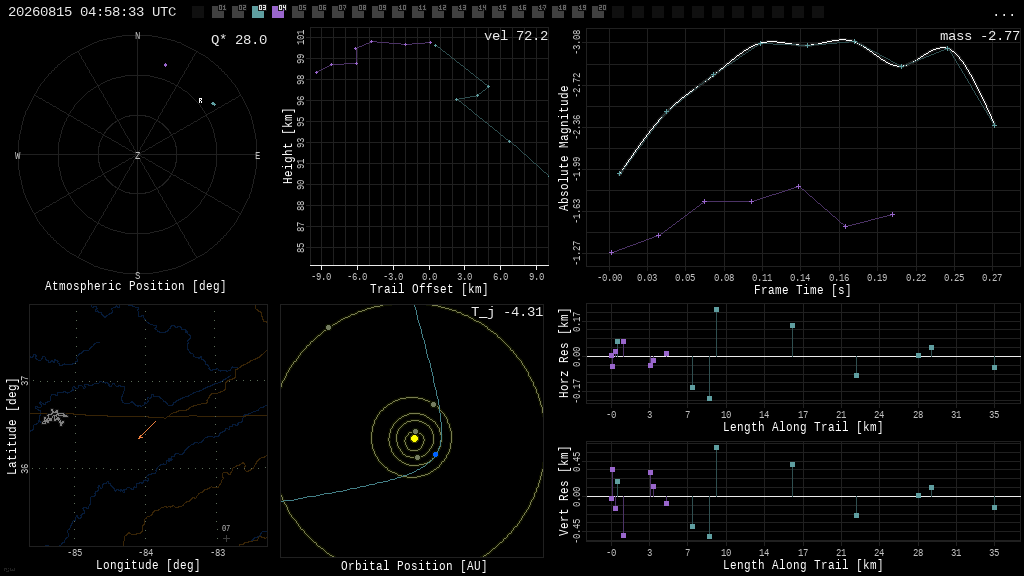1024x576 pixels.
Task: Click the zenith Z label
Action: pos(137,155)
